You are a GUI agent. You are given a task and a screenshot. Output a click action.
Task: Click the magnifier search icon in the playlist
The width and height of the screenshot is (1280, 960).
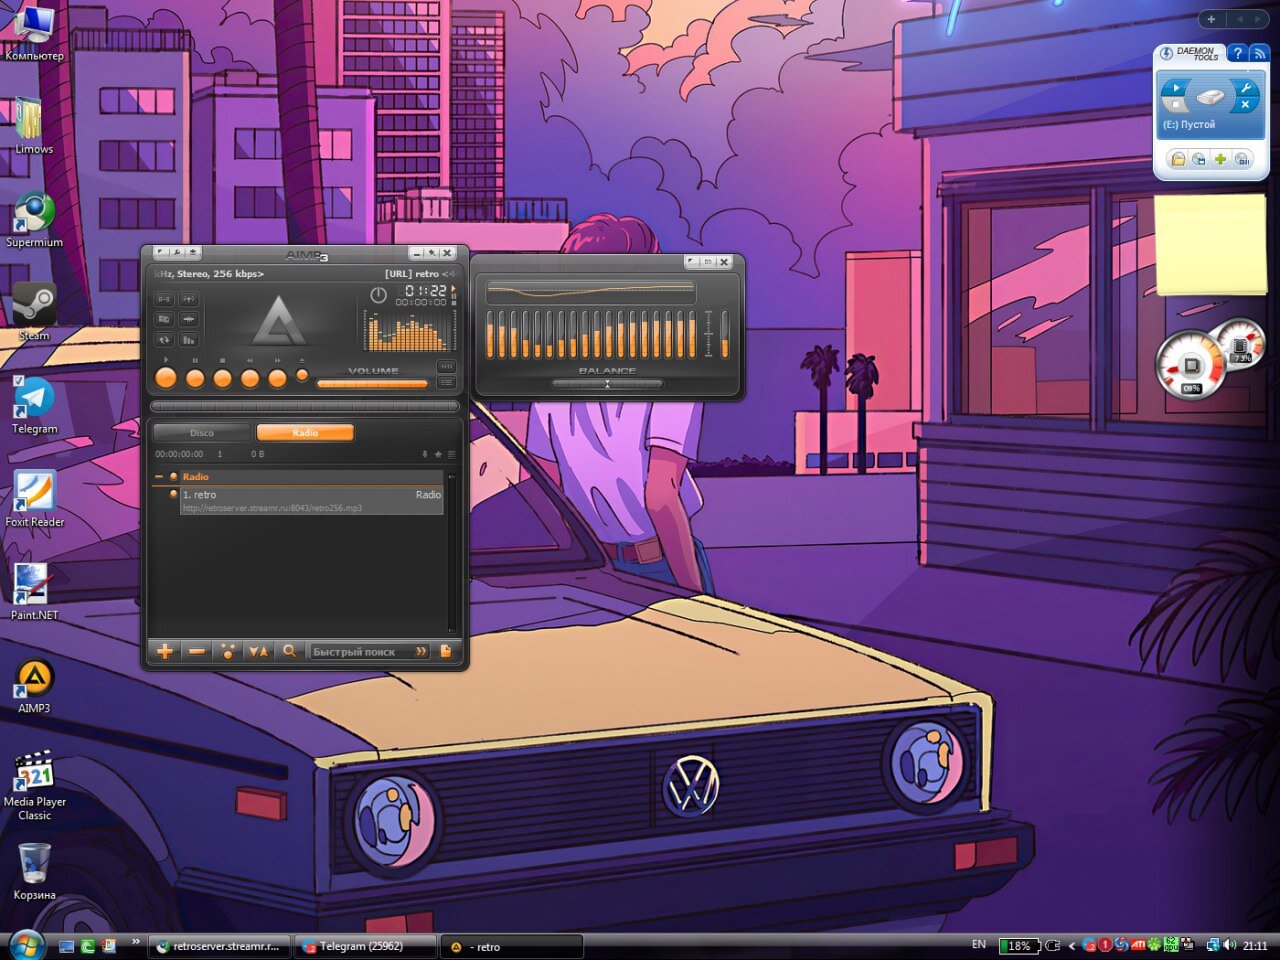pos(289,651)
